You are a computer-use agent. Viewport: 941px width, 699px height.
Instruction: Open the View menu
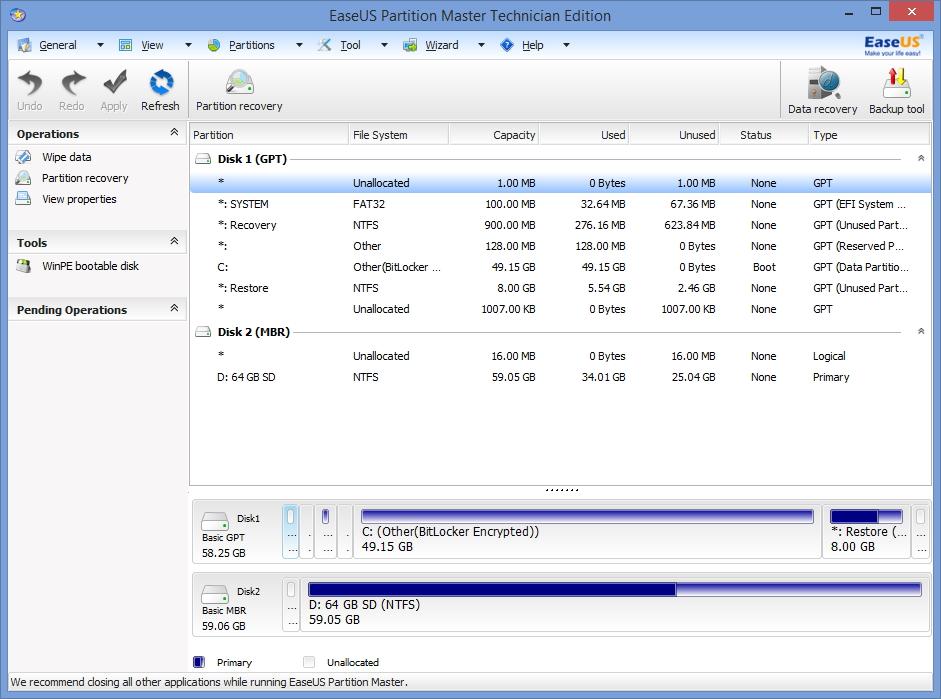click(x=152, y=45)
